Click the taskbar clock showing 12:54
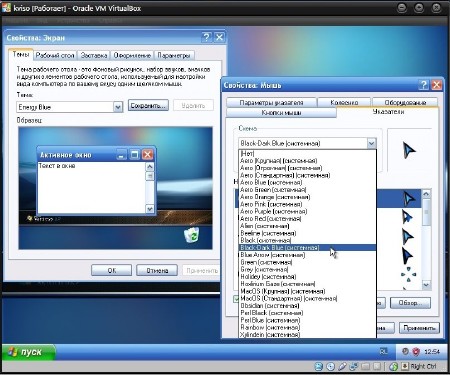The image size is (450, 375). click(x=432, y=352)
